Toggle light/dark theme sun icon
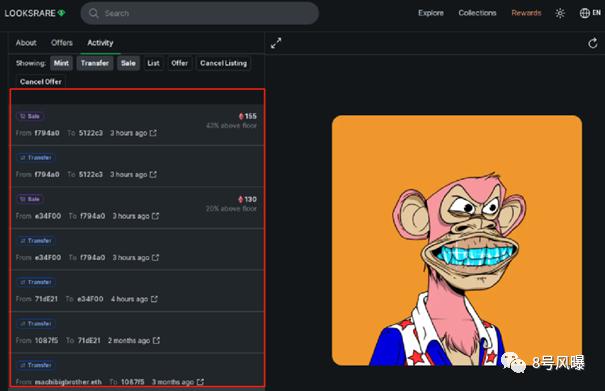Viewport: 605px width, 391px height. click(x=560, y=13)
